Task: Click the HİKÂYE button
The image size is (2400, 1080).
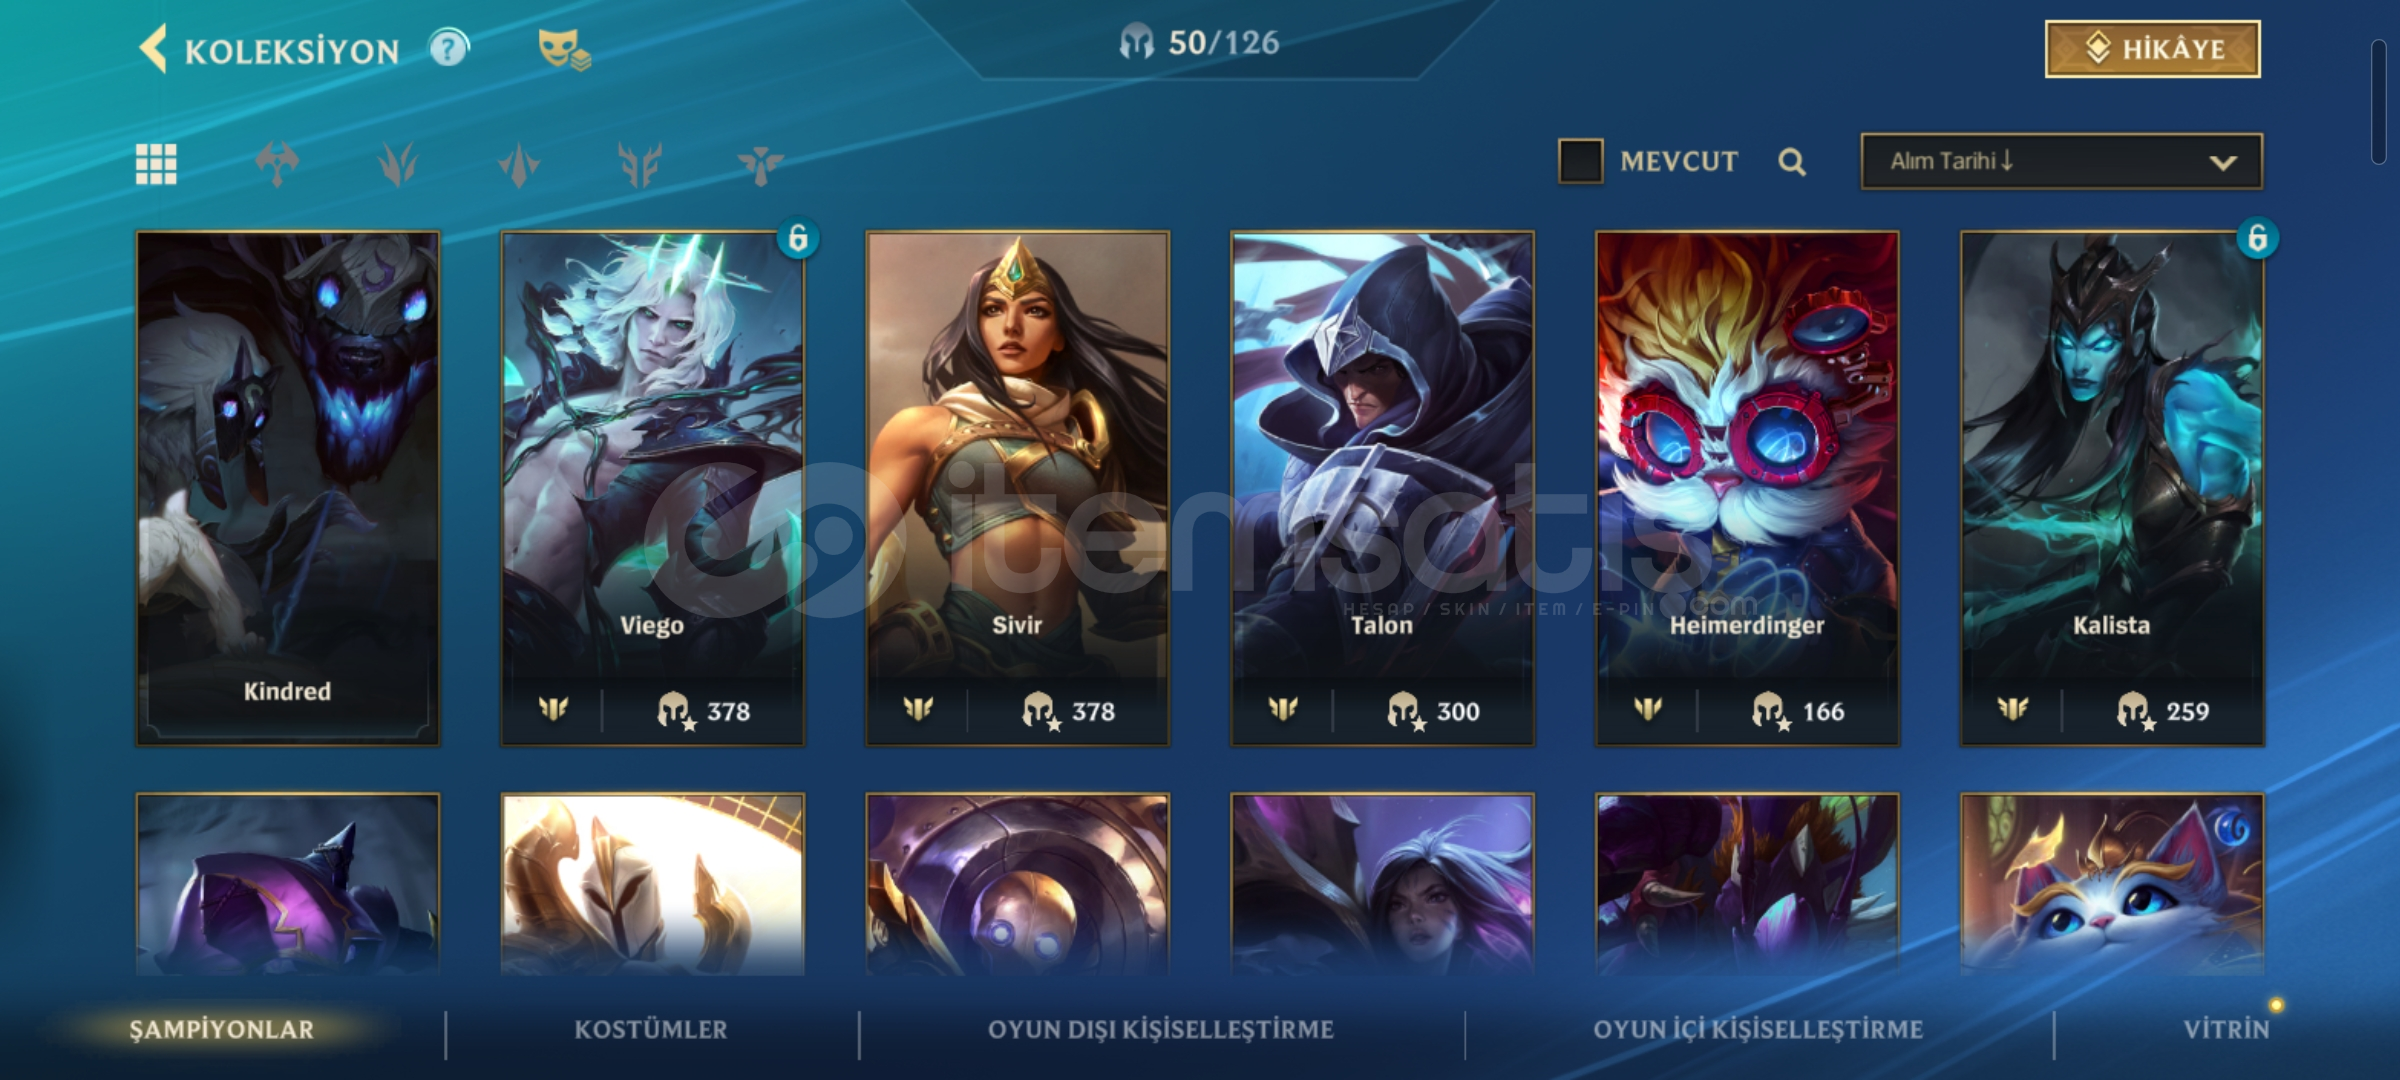Action: 2152,49
